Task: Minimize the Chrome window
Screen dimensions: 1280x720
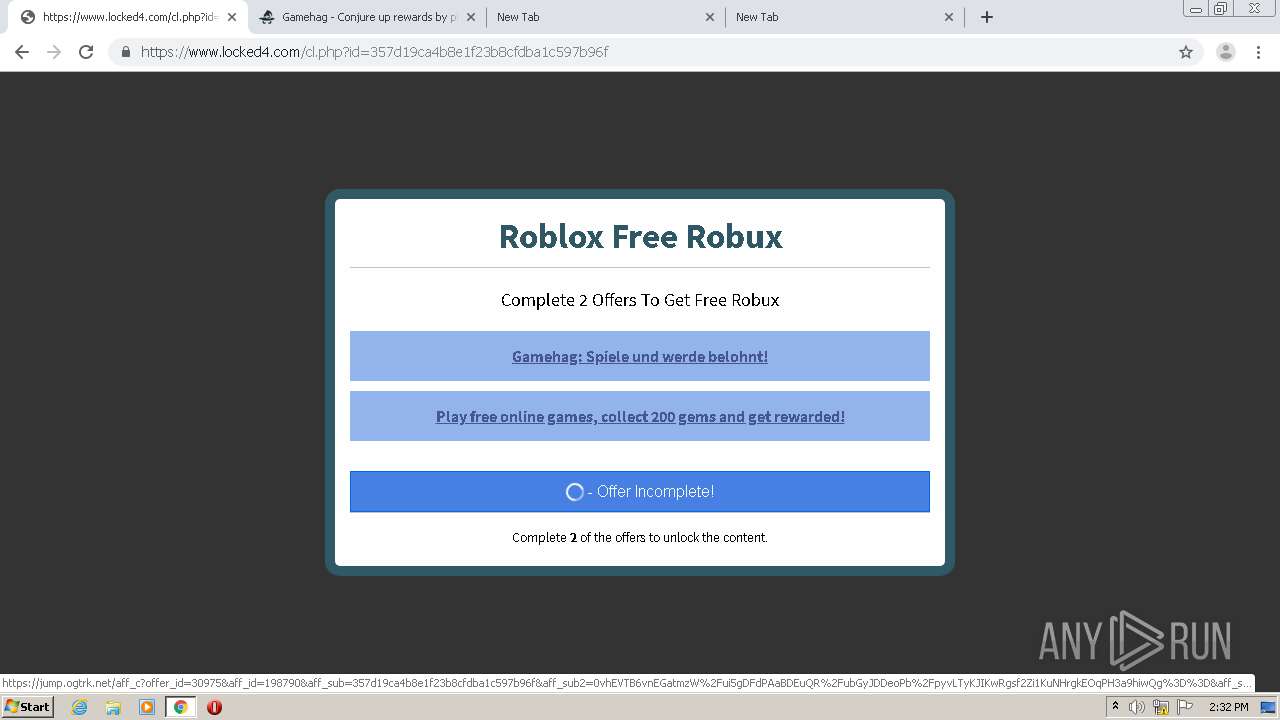Action: click(1195, 9)
